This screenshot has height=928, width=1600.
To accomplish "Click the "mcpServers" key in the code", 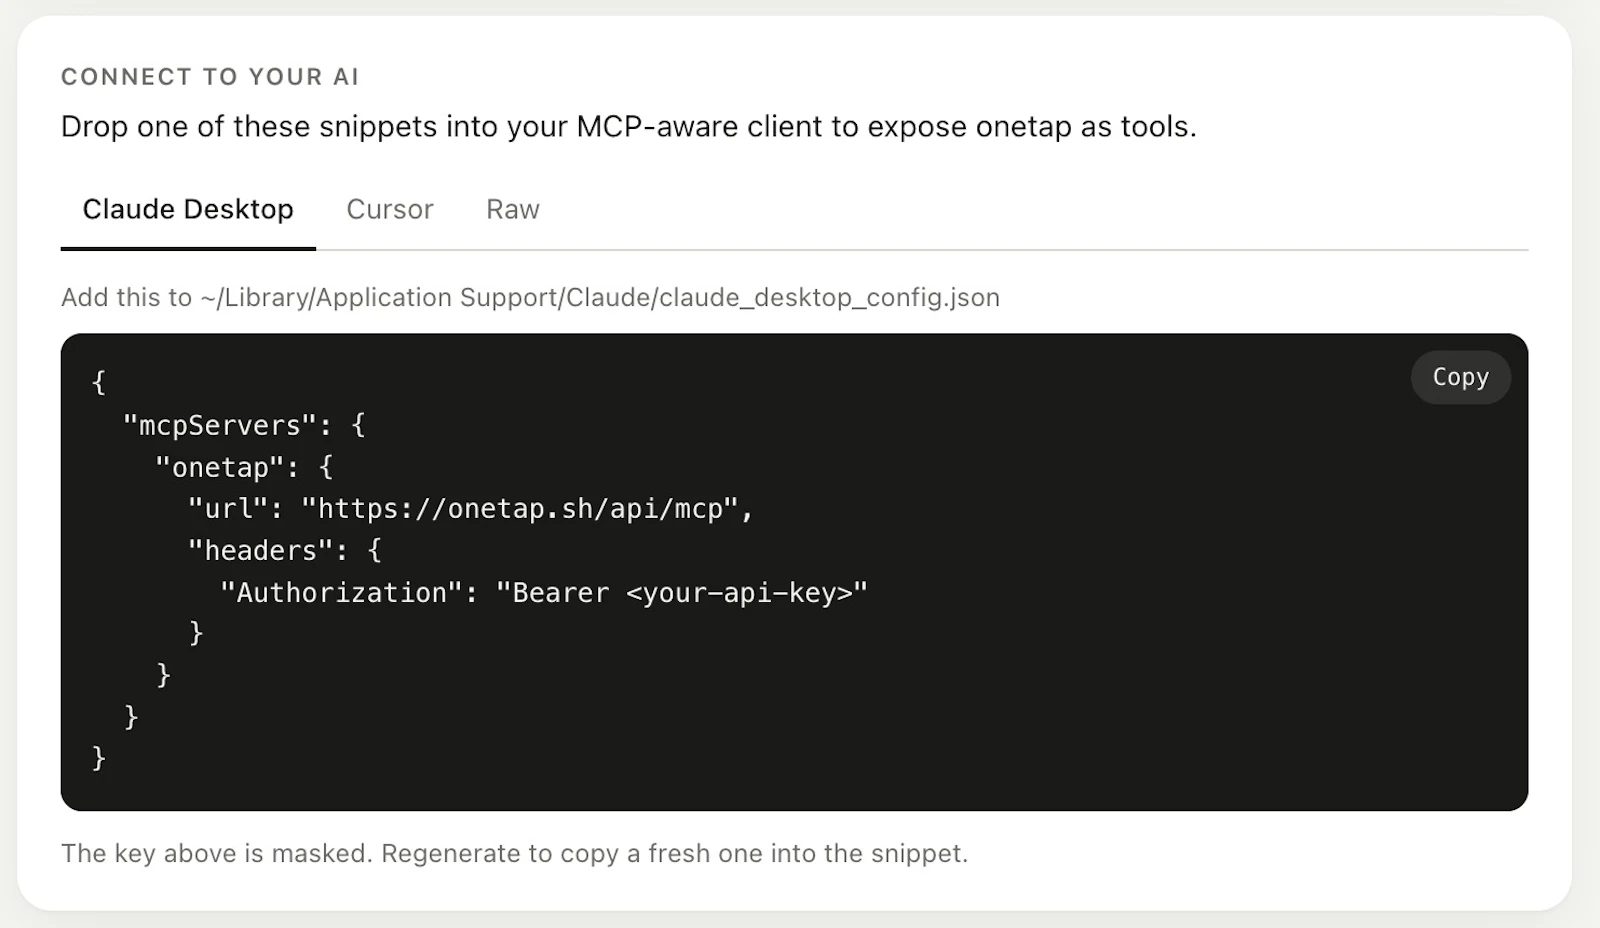I will (x=219, y=425).
